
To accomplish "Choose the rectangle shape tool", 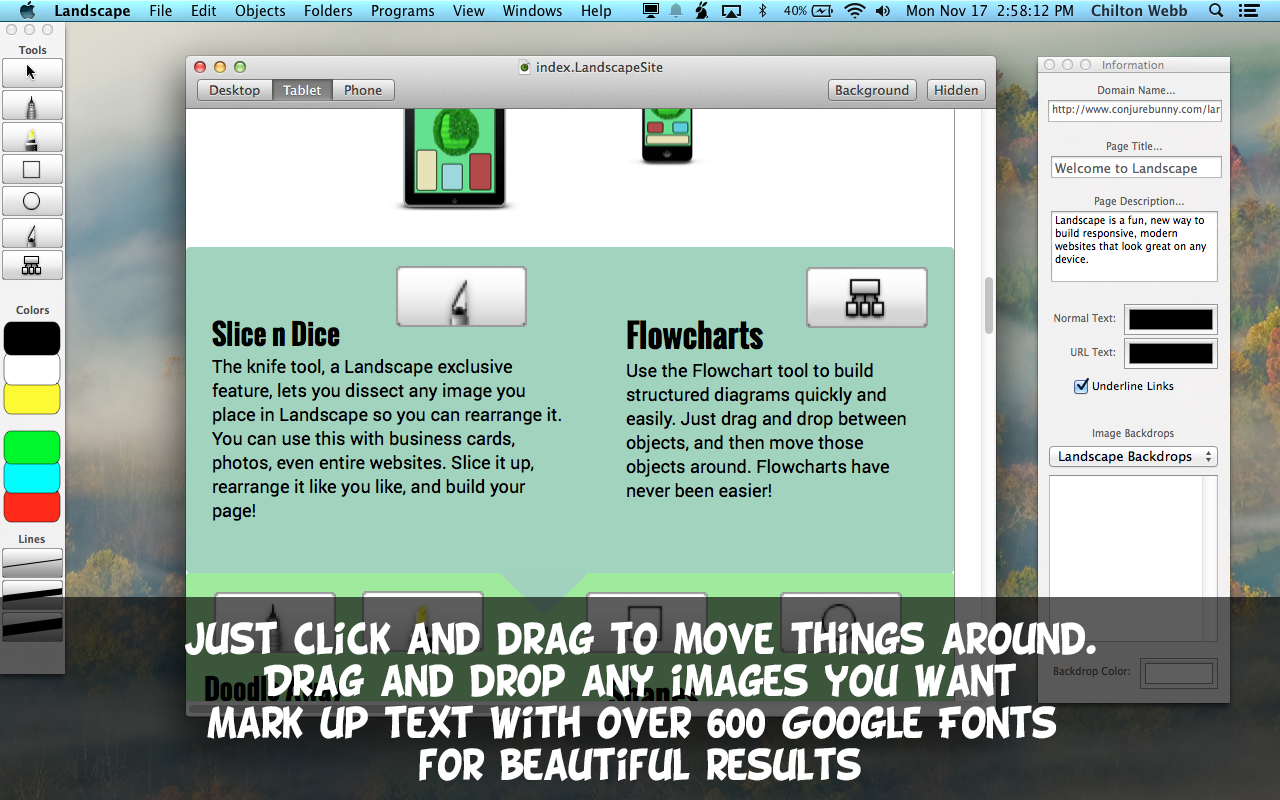I will [32, 169].
